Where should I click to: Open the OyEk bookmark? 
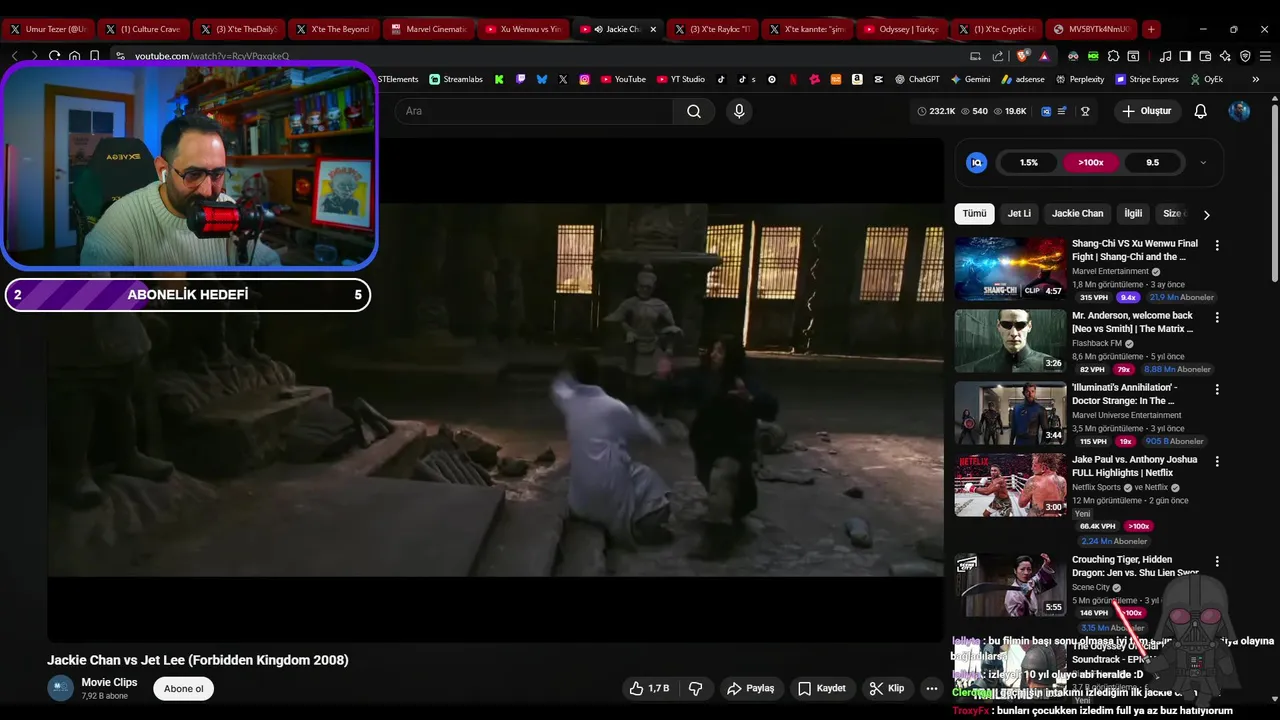[x=1206, y=79]
